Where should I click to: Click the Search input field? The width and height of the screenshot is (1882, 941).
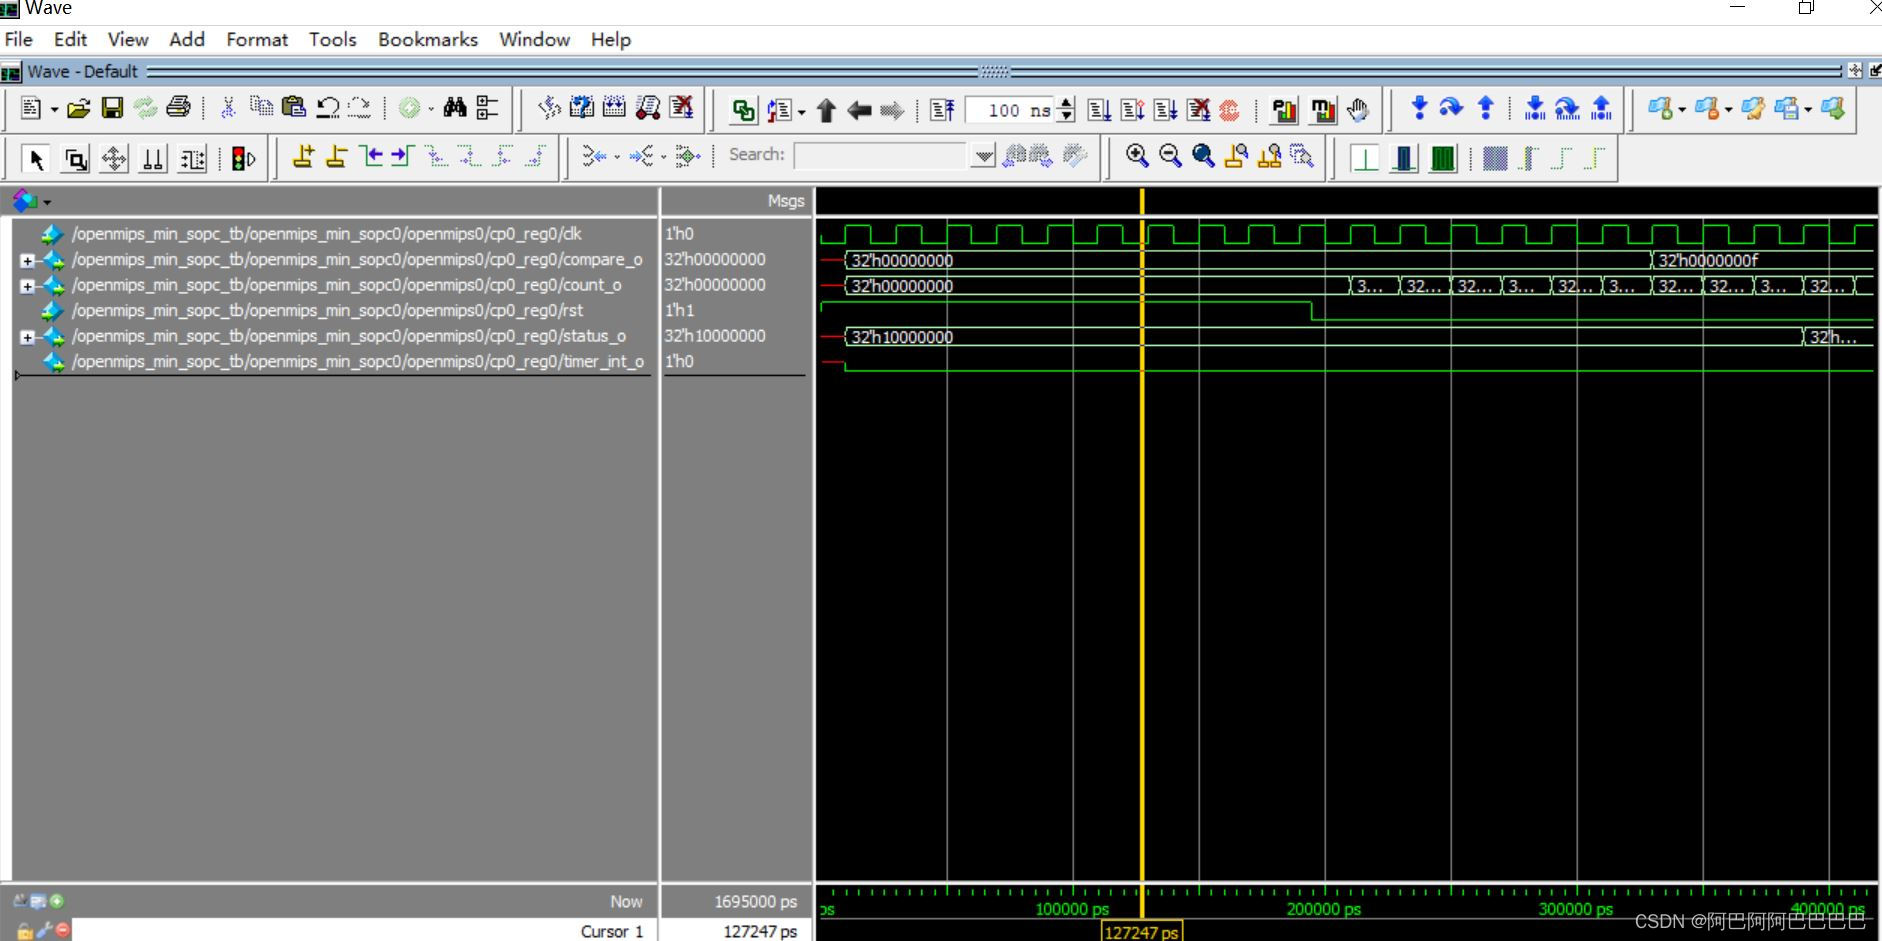tap(881, 156)
